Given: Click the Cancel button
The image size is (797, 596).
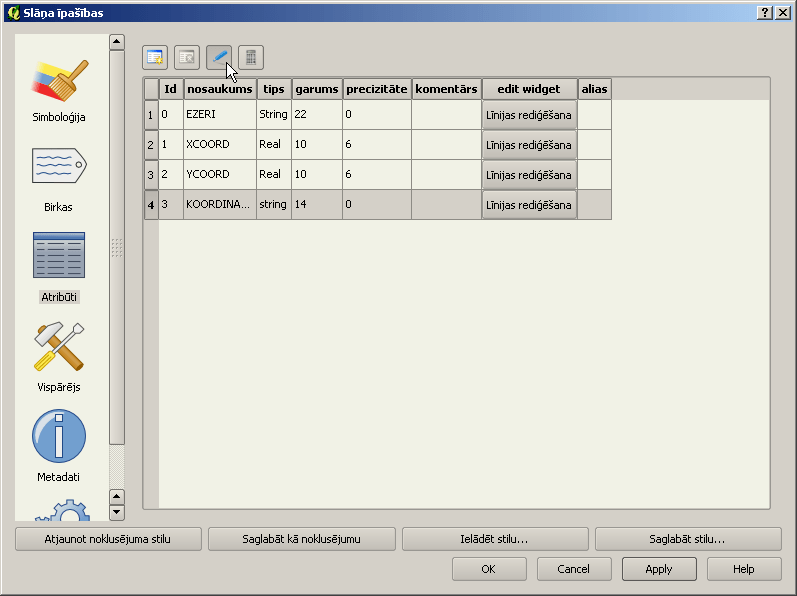Looking at the screenshot, I should coord(574,569).
